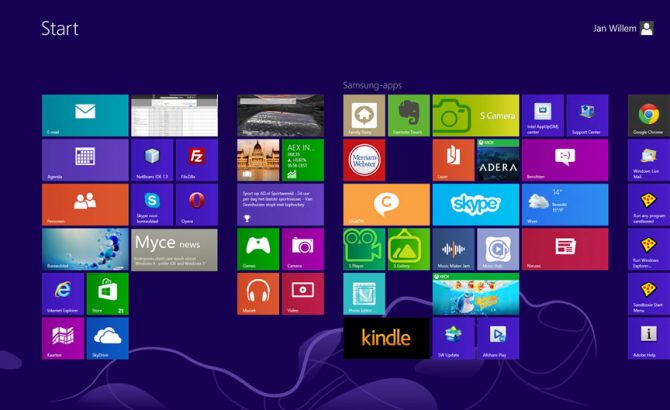Open the Muziek headphones tile
Viewport: 670px width, 410px height.
[258, 294]
